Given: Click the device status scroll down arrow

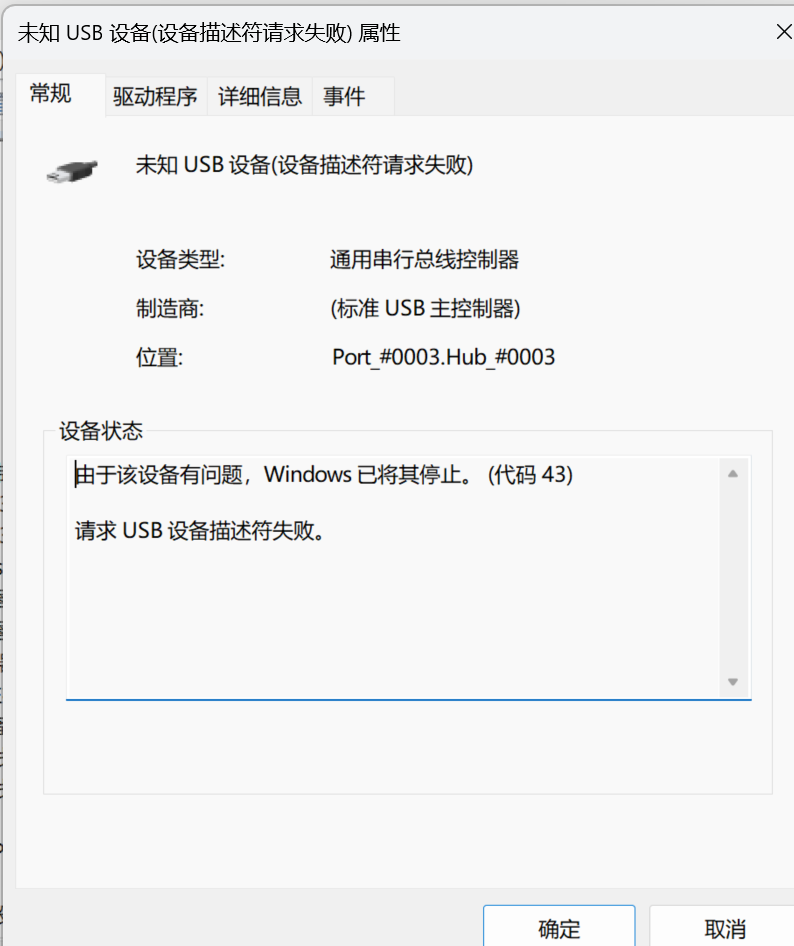Looking at the screenshot, I should (733, 682).
